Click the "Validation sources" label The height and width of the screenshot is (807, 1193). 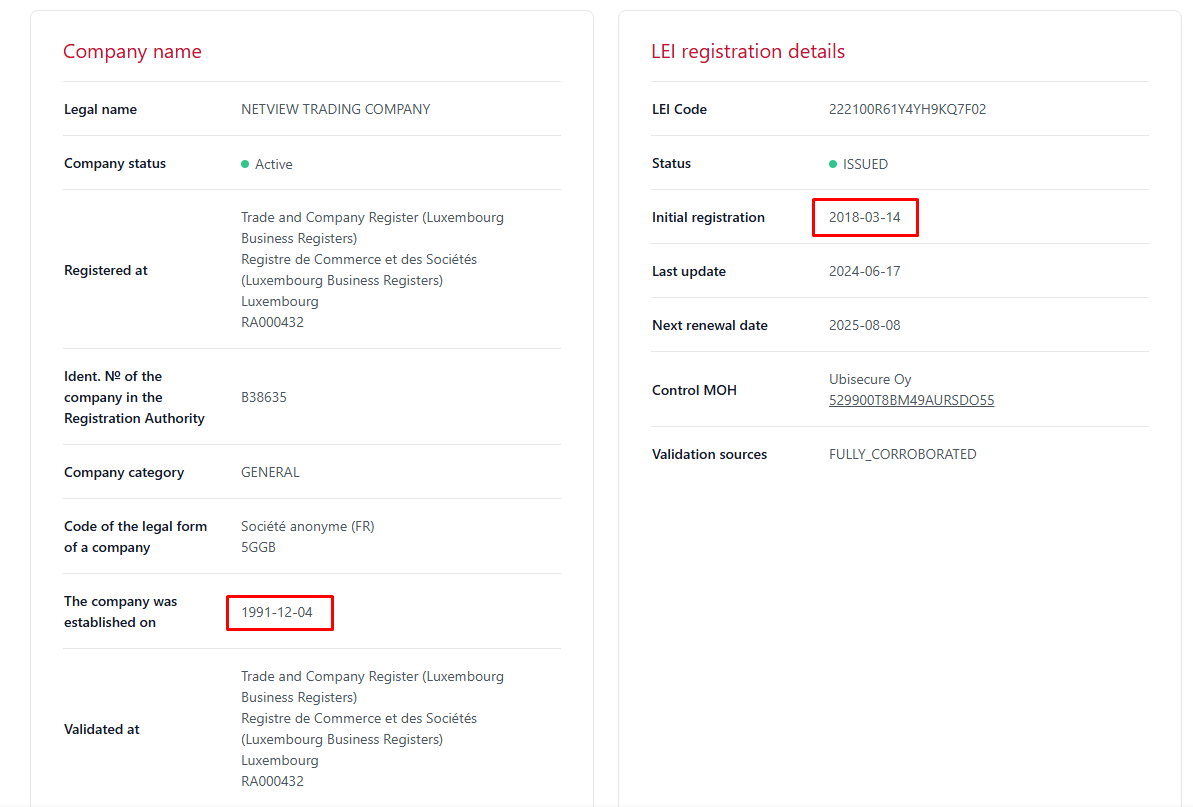pos(709,455)
